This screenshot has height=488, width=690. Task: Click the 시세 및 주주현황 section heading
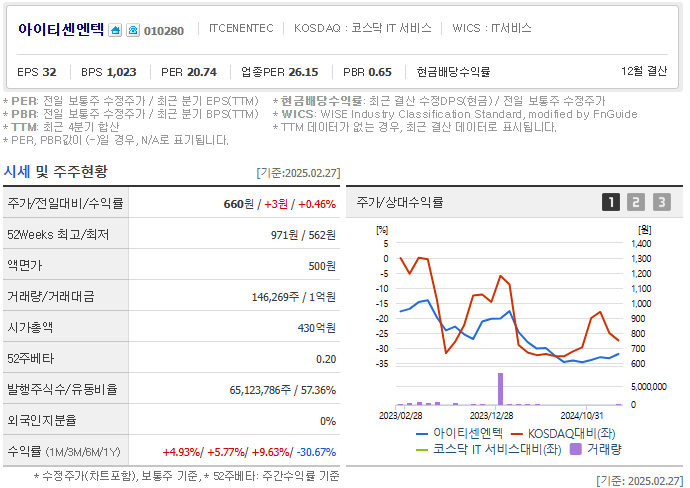[55, 171]
